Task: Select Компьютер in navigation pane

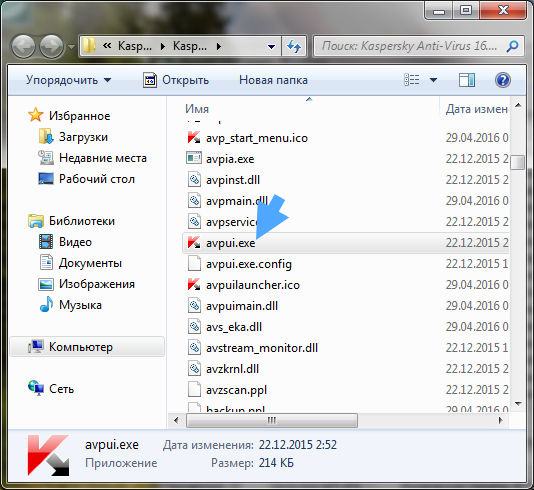Action: pyautogui.click(x=87, y=347)
